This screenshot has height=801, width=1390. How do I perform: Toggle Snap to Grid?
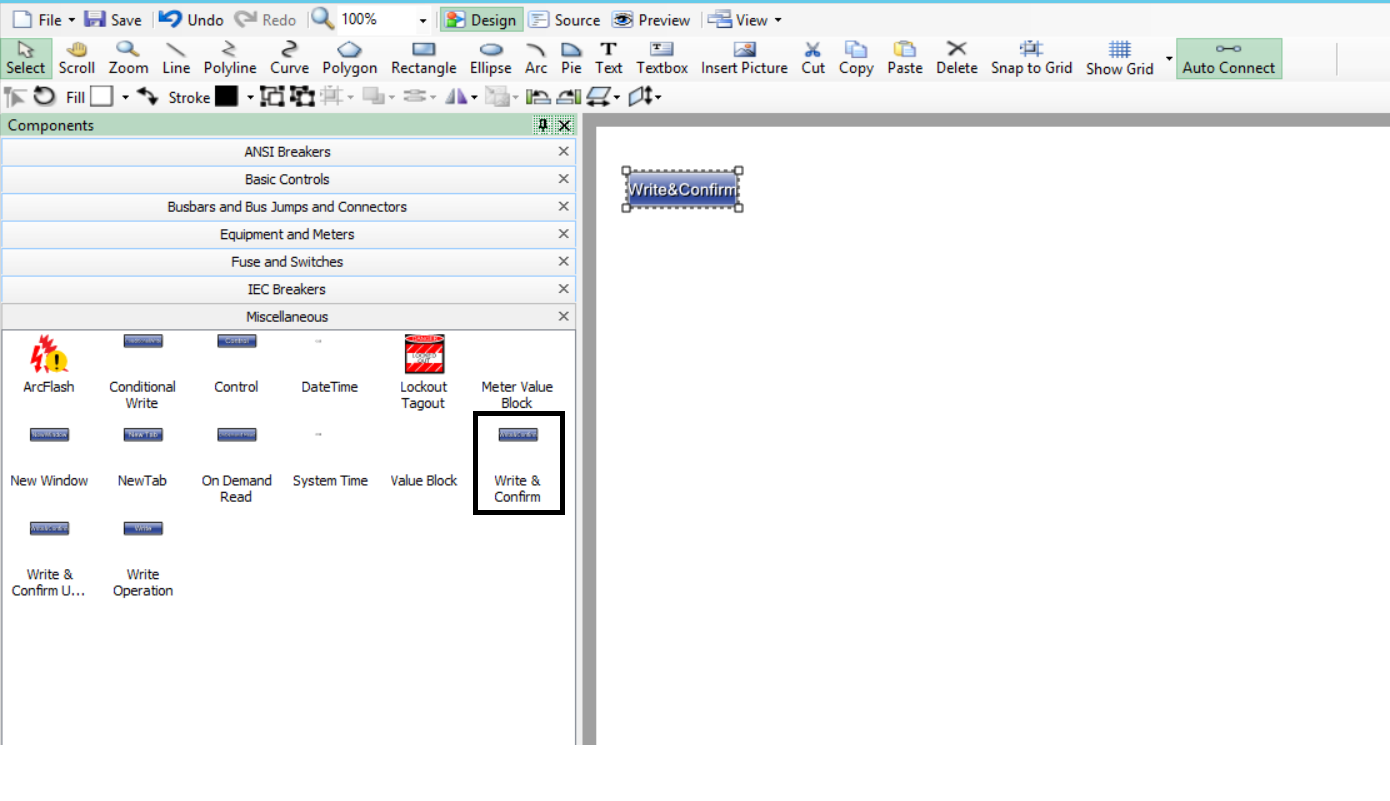[x=1031, y=58]
